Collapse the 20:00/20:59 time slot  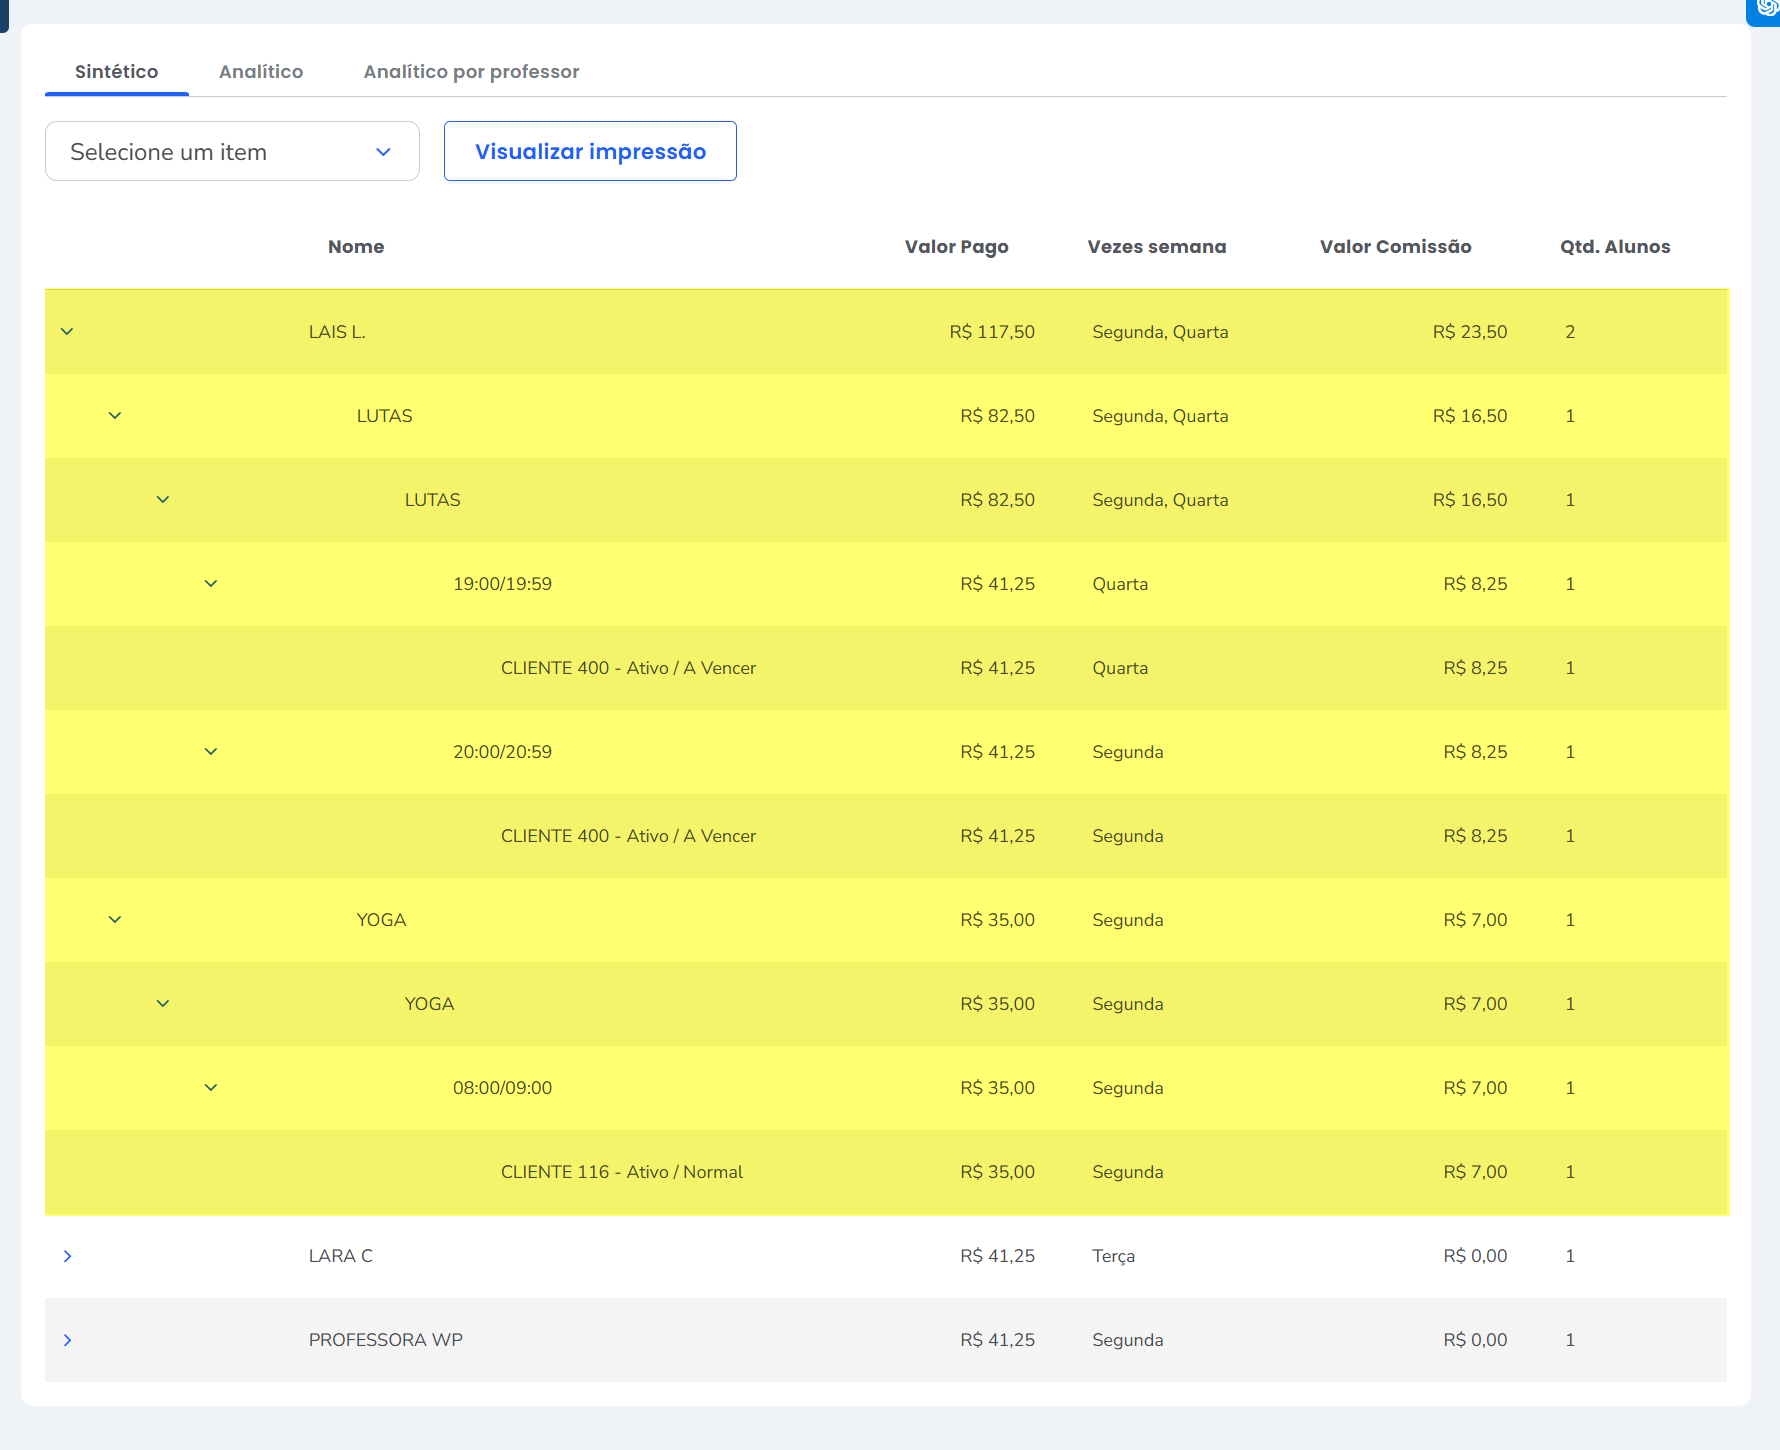(x=211, y=752)
